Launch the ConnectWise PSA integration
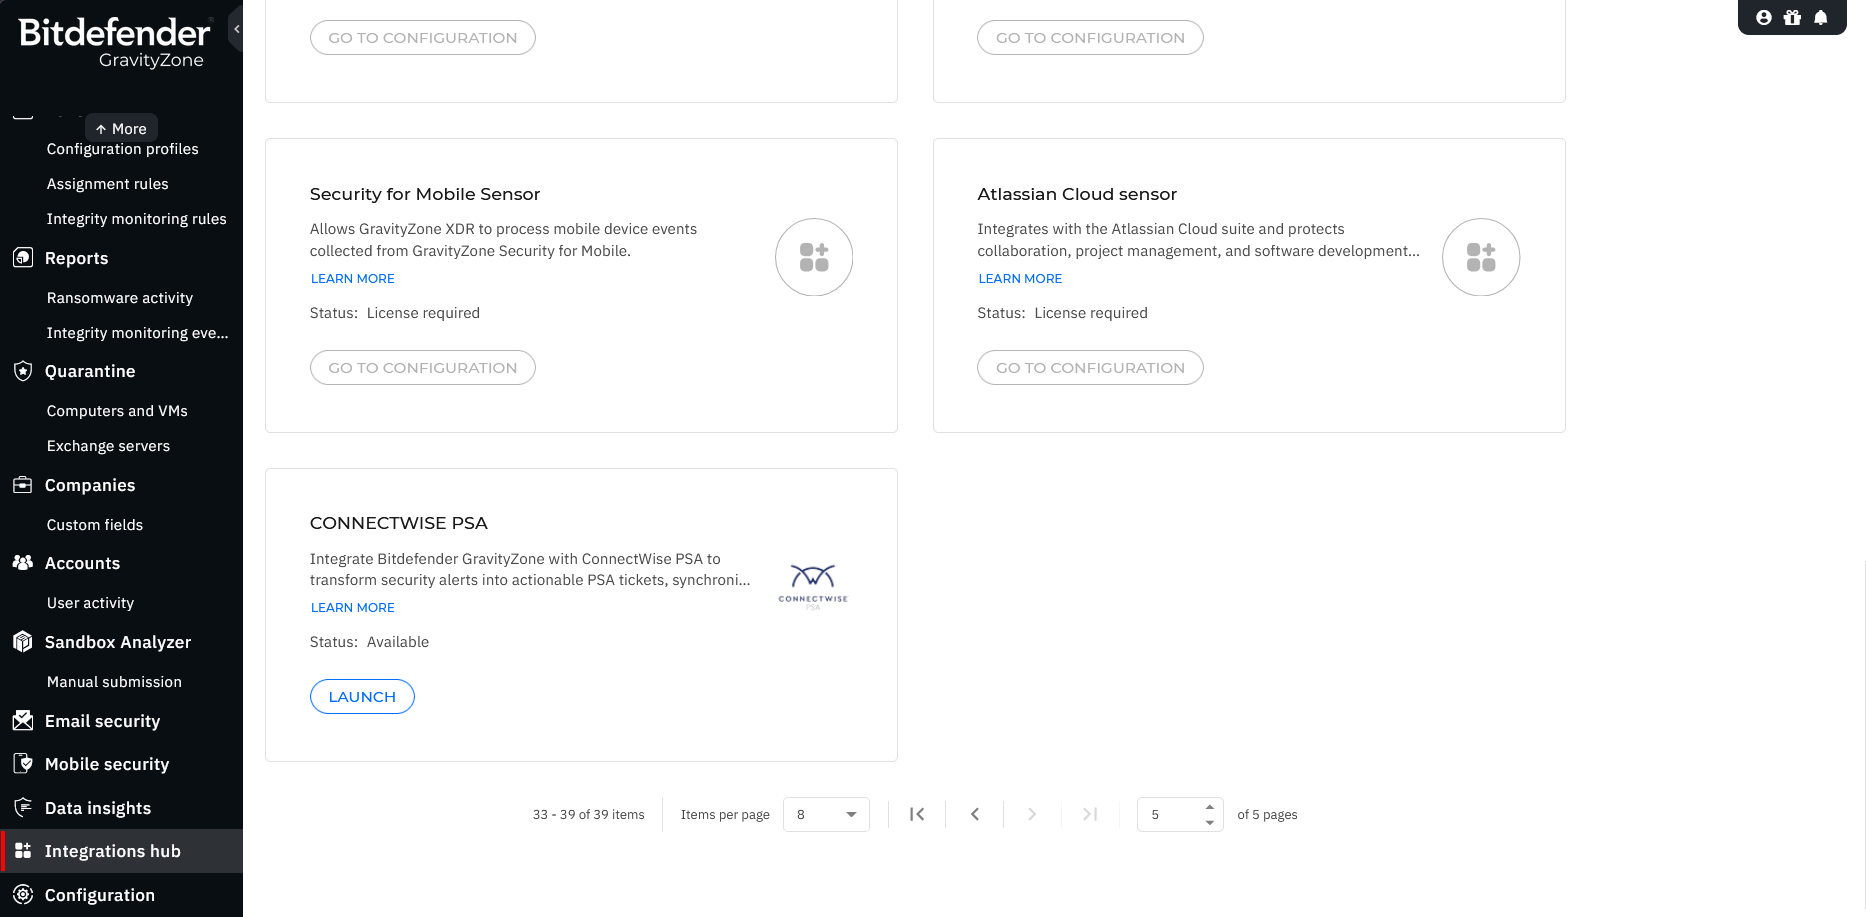 click(x=362, y=696)
